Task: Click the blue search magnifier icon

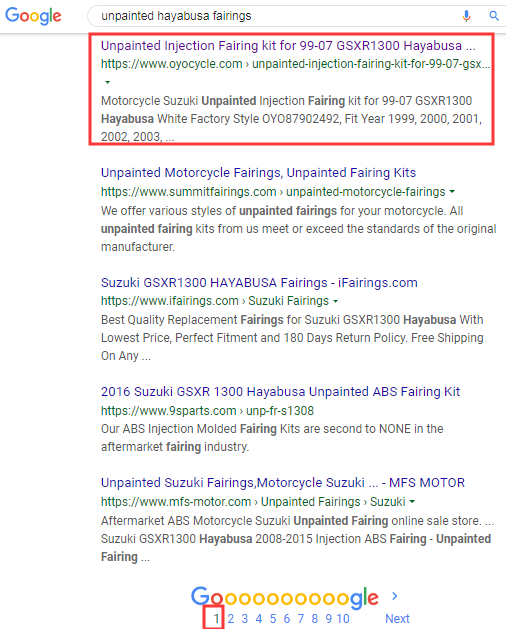Action: coord(494,16)
